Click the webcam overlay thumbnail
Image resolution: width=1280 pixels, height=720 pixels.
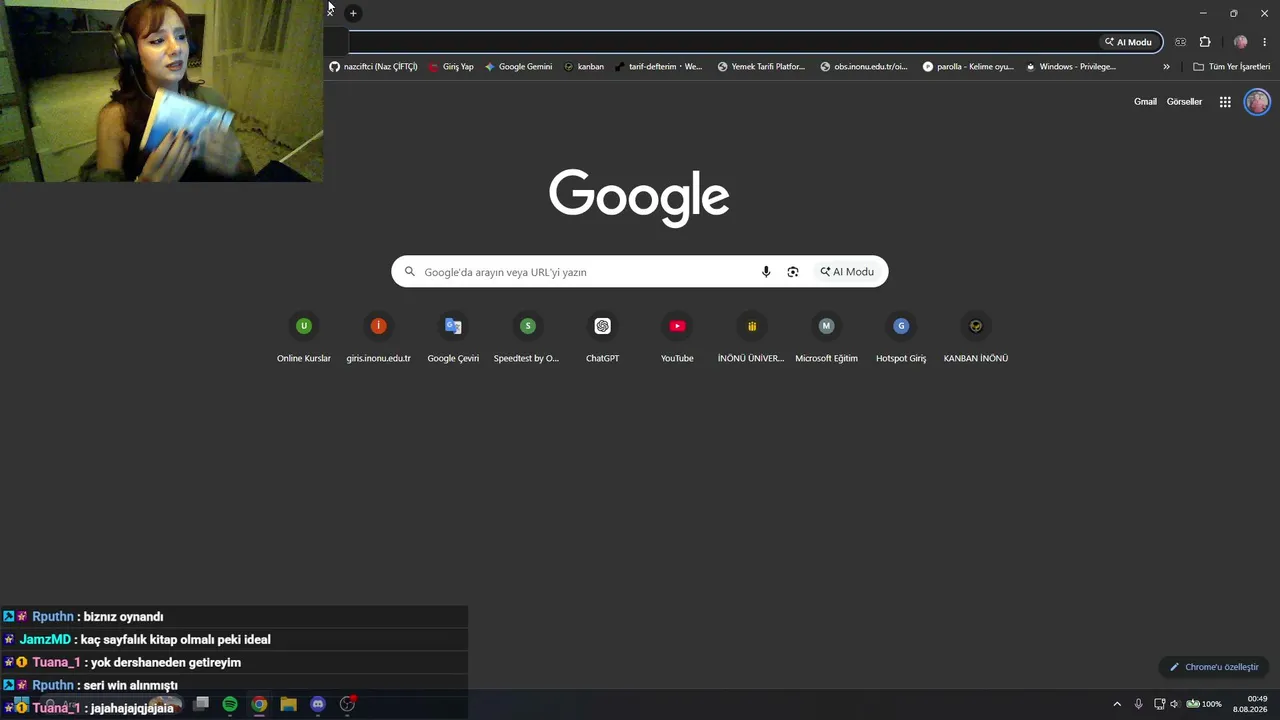pos(161,91)
